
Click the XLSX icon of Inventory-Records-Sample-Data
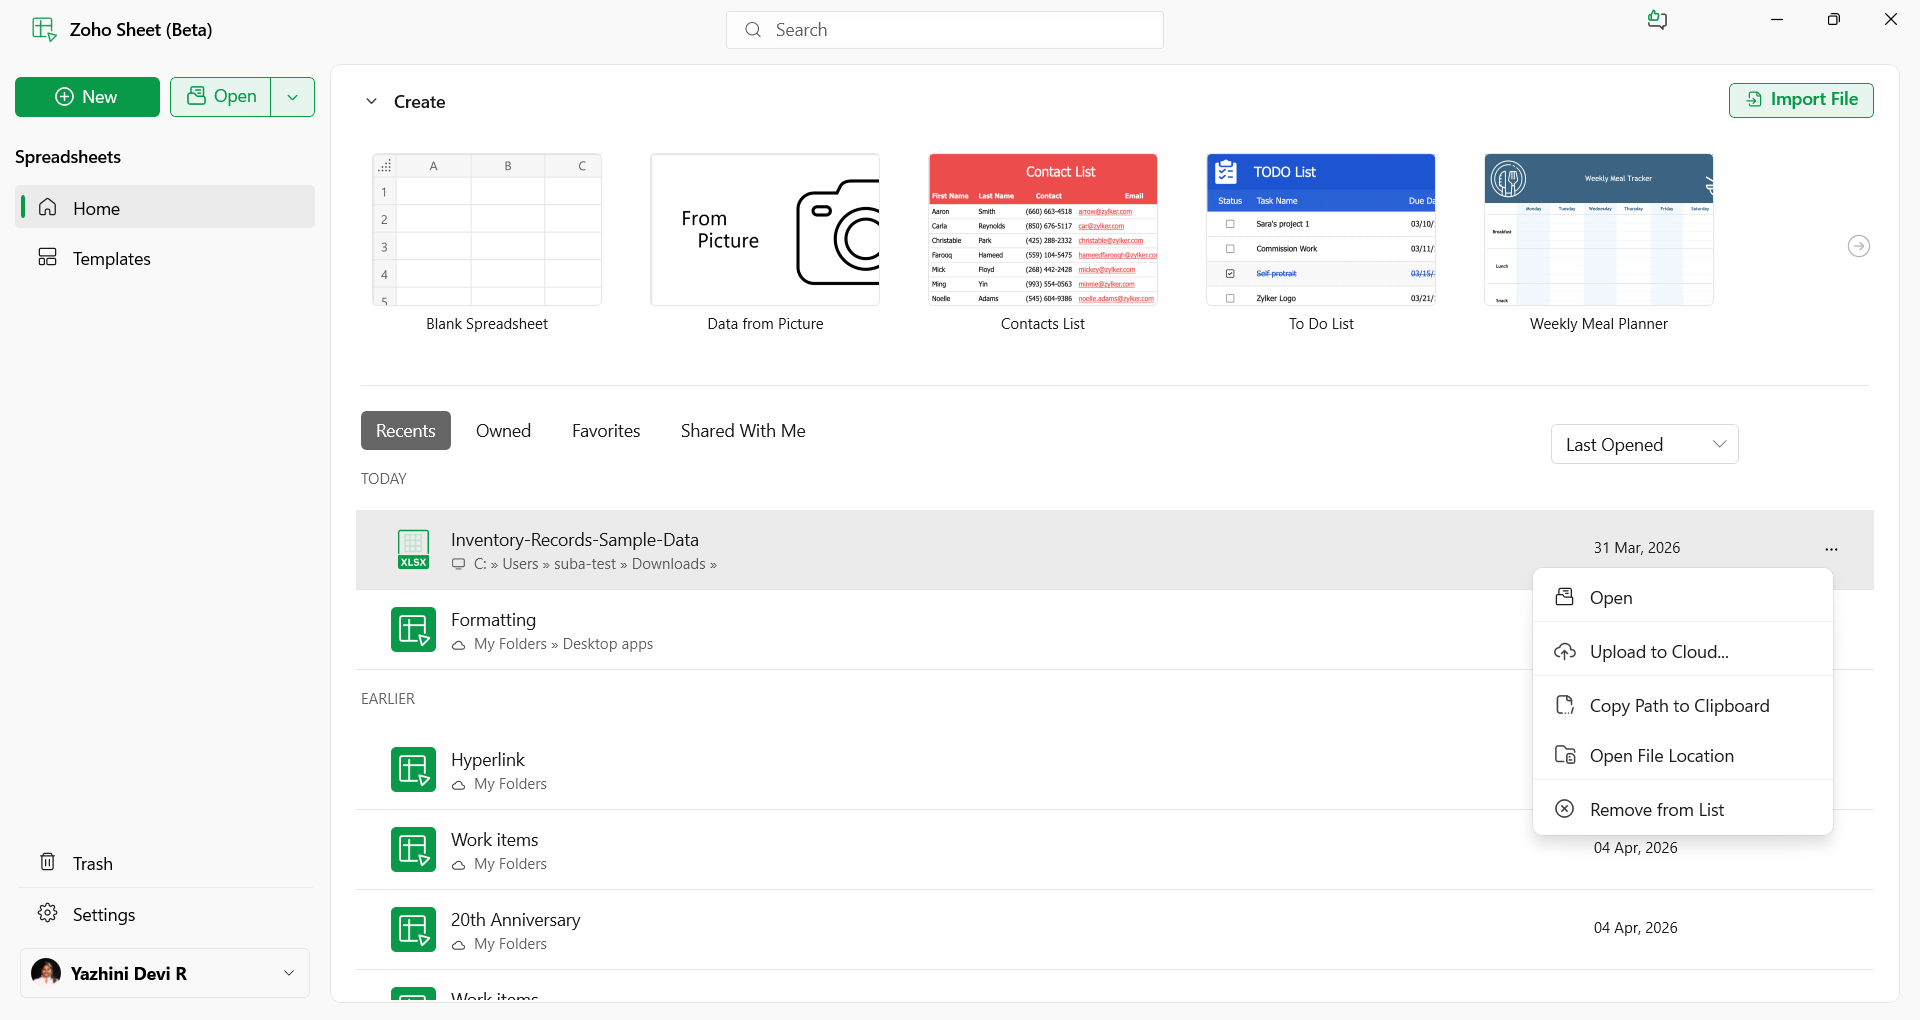coord(413,549)
